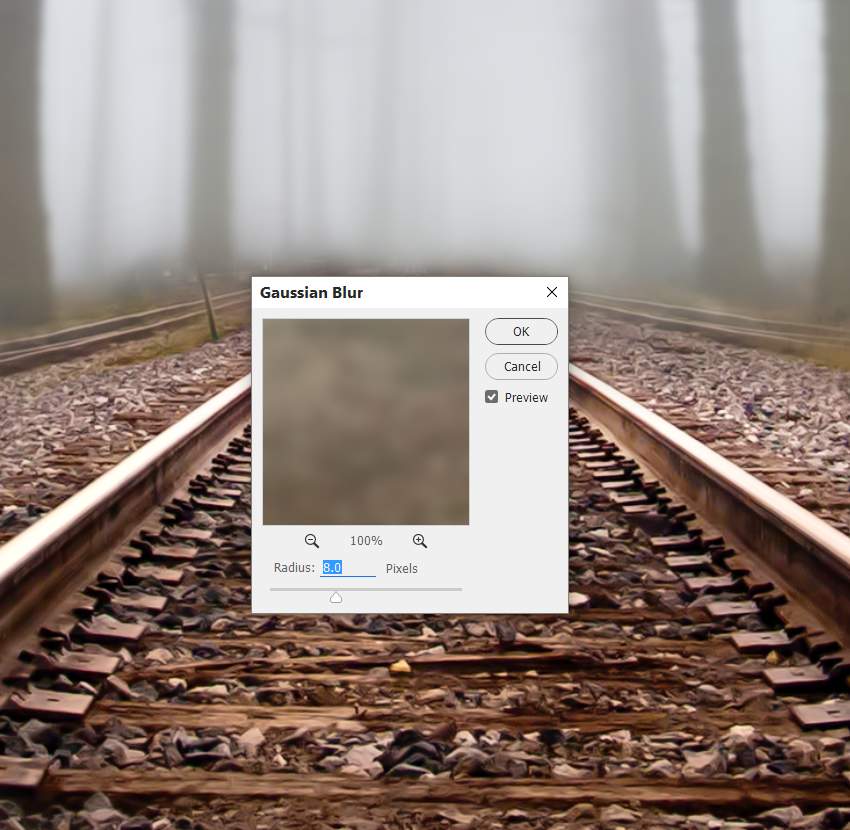Screen dimensions: 850x830
Task: Click the Gaussian Blur title bar text
Action: pyautogui.click(x=311, y=293)
